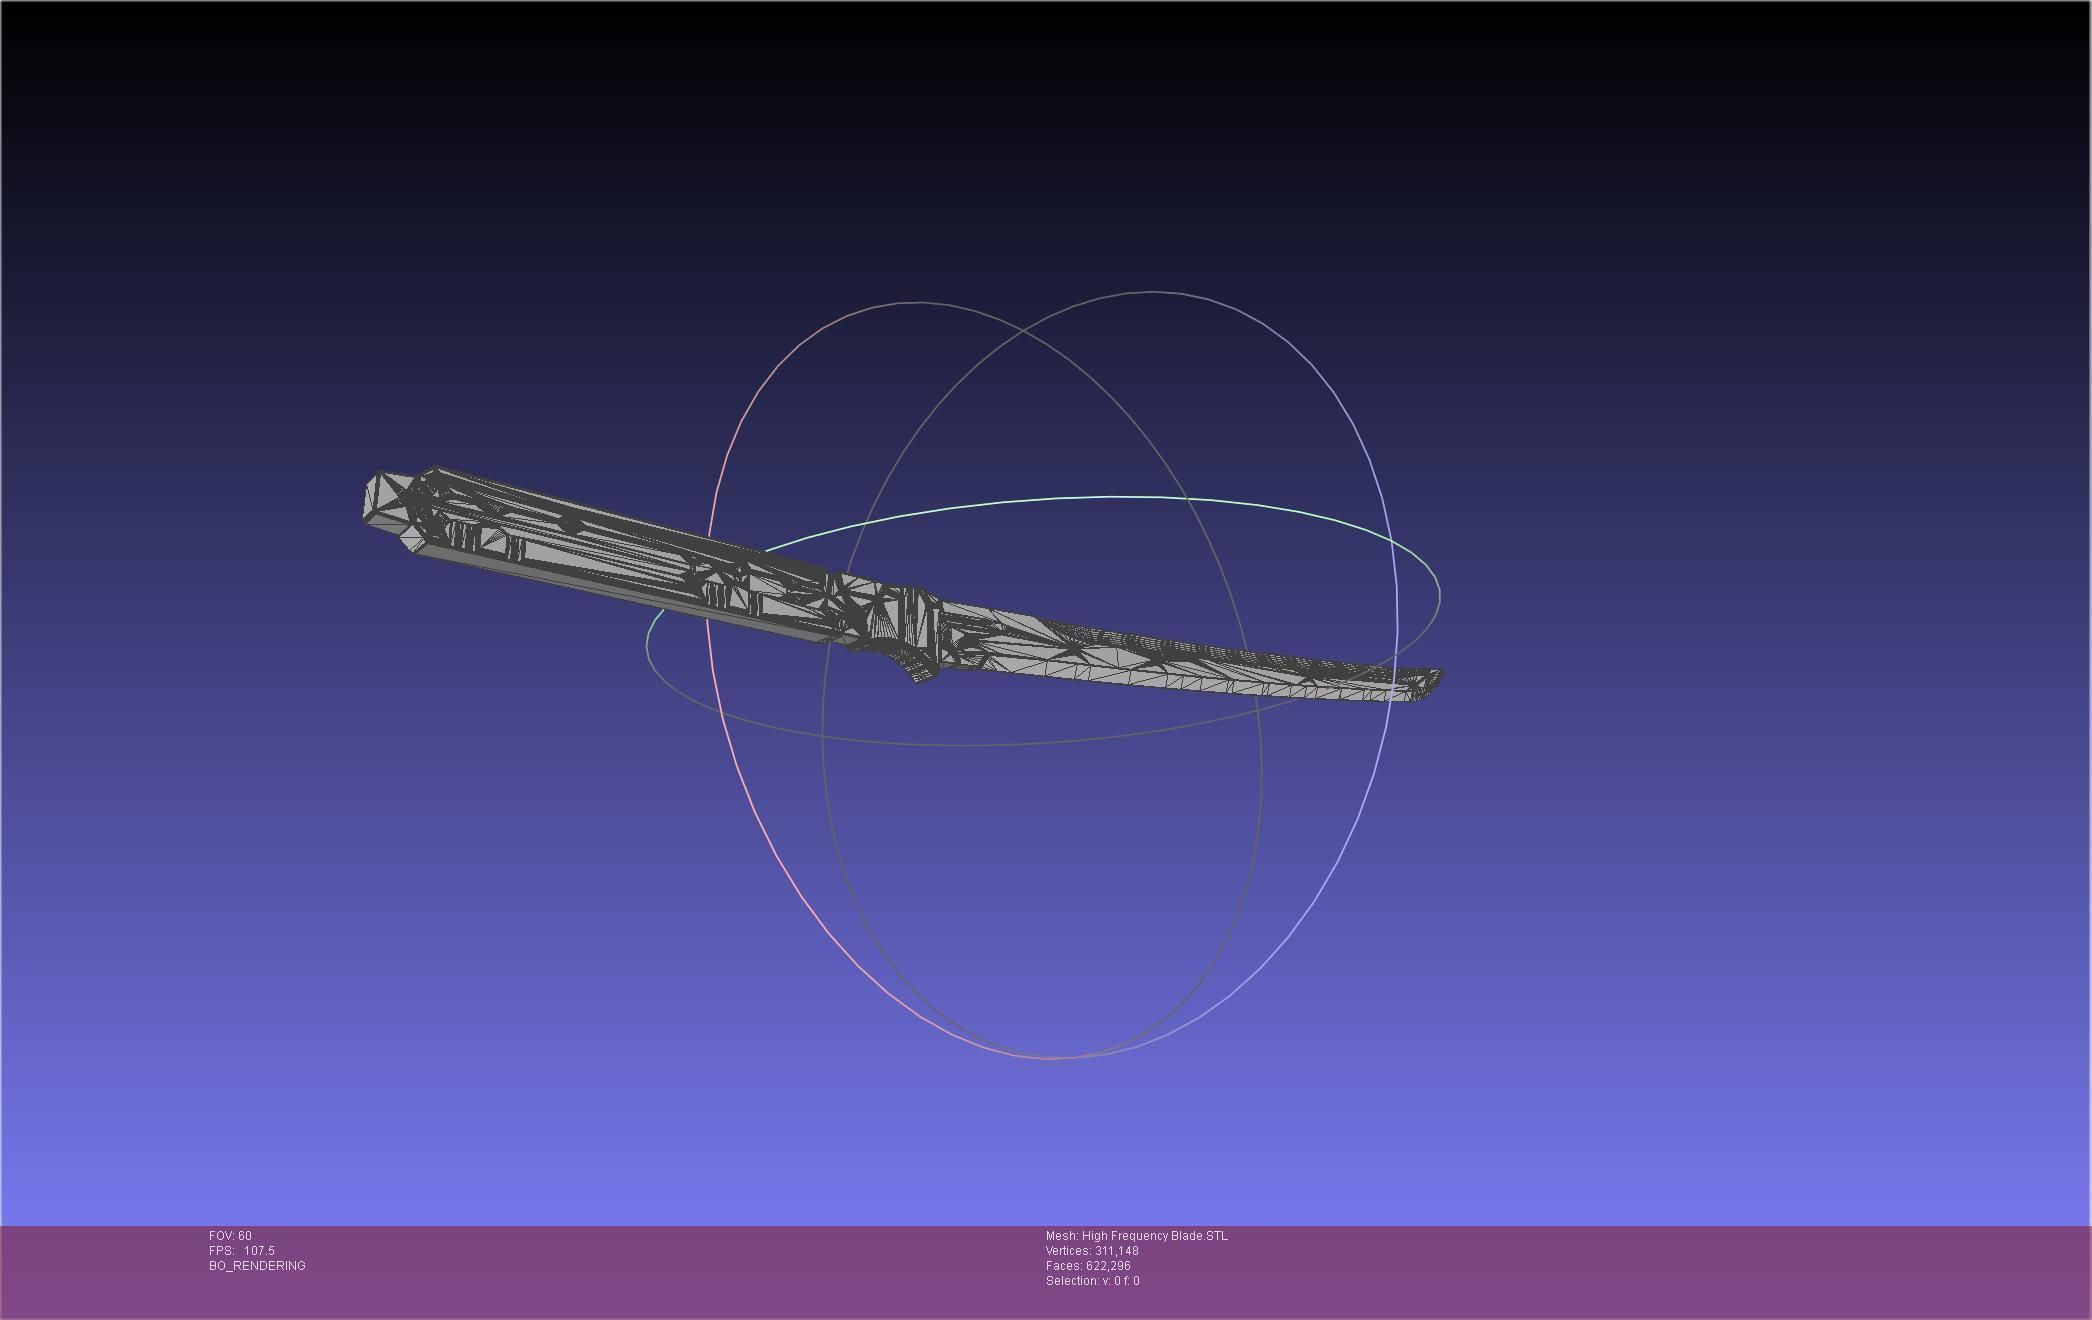Click the BO_RENDERING status text
The image size is (2092, 1320).
257,1266
